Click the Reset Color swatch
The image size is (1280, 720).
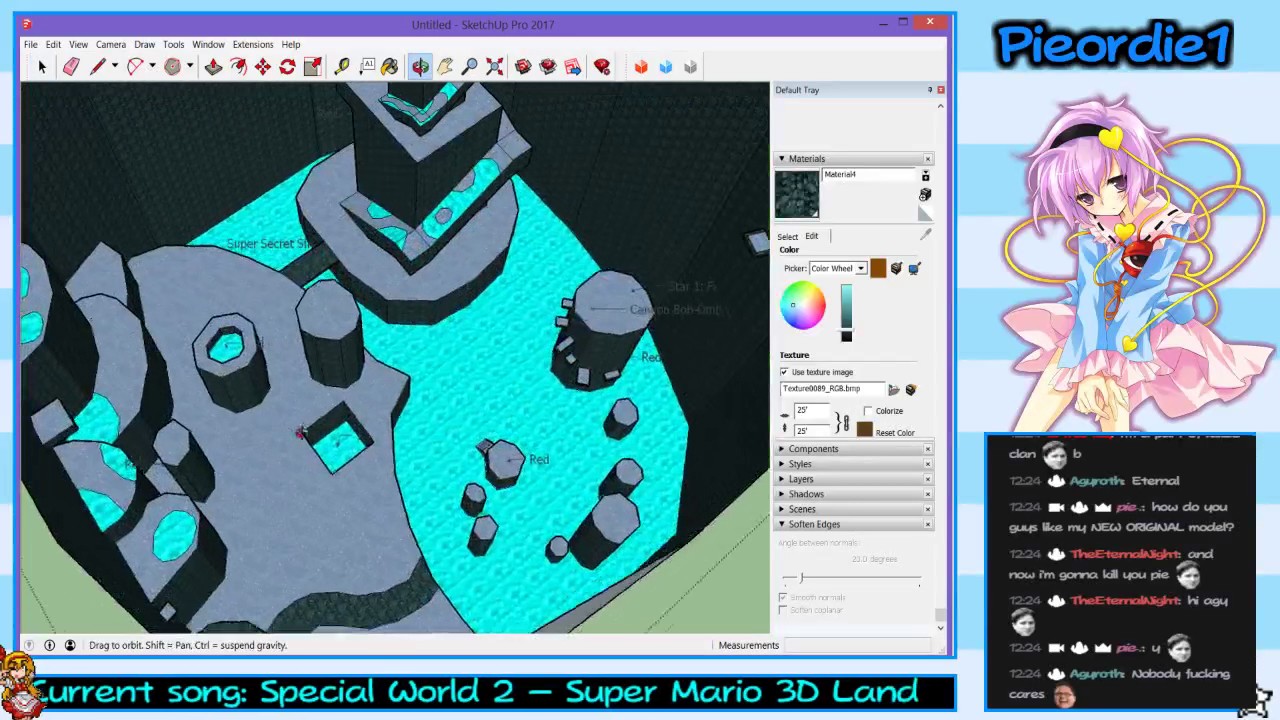click(x=865, y=430)
